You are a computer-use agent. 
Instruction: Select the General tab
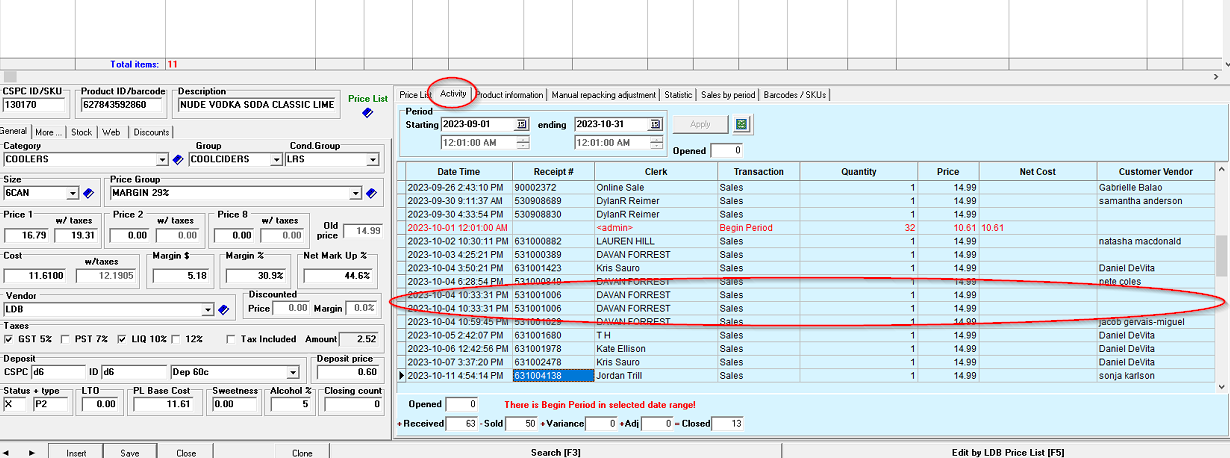(14, 131)
